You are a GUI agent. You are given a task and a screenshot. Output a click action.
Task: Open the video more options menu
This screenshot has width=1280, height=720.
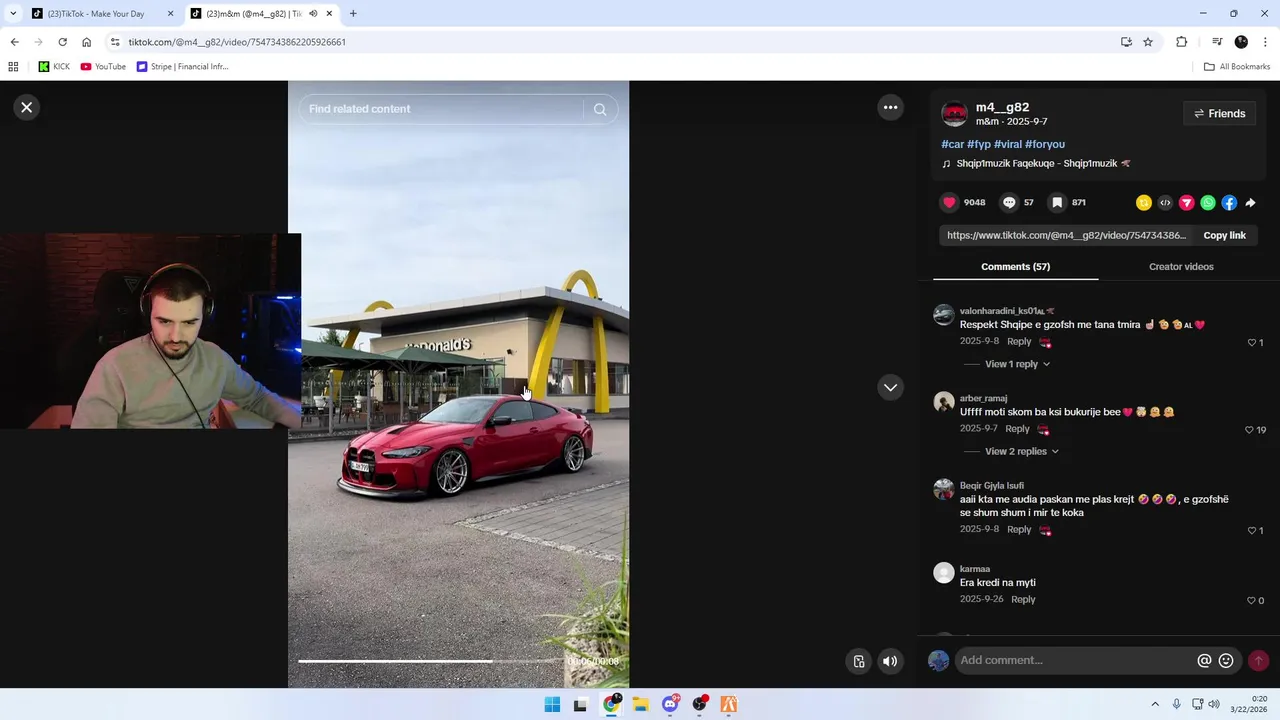click(890, 107)
